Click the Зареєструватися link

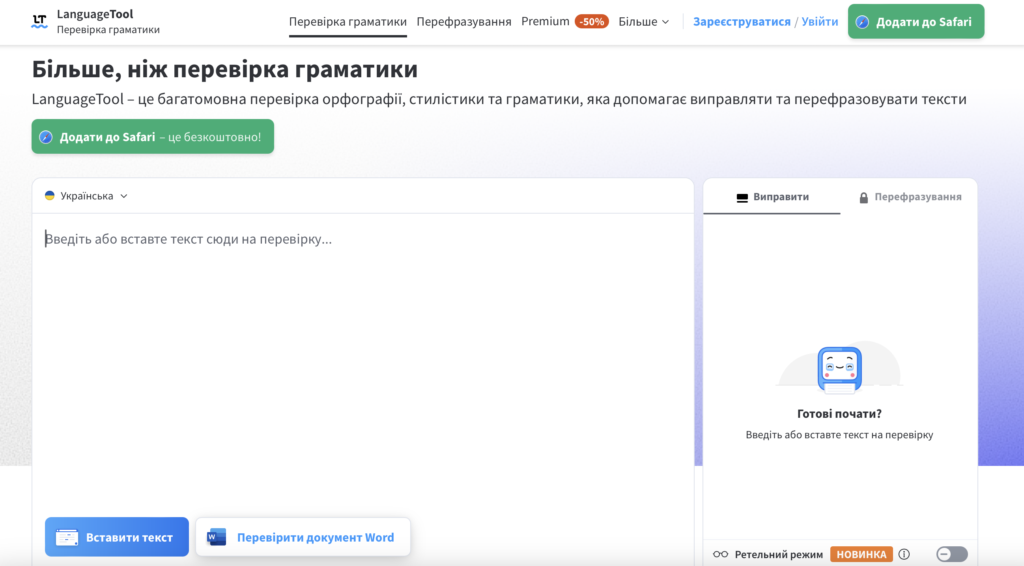(741, 22)
